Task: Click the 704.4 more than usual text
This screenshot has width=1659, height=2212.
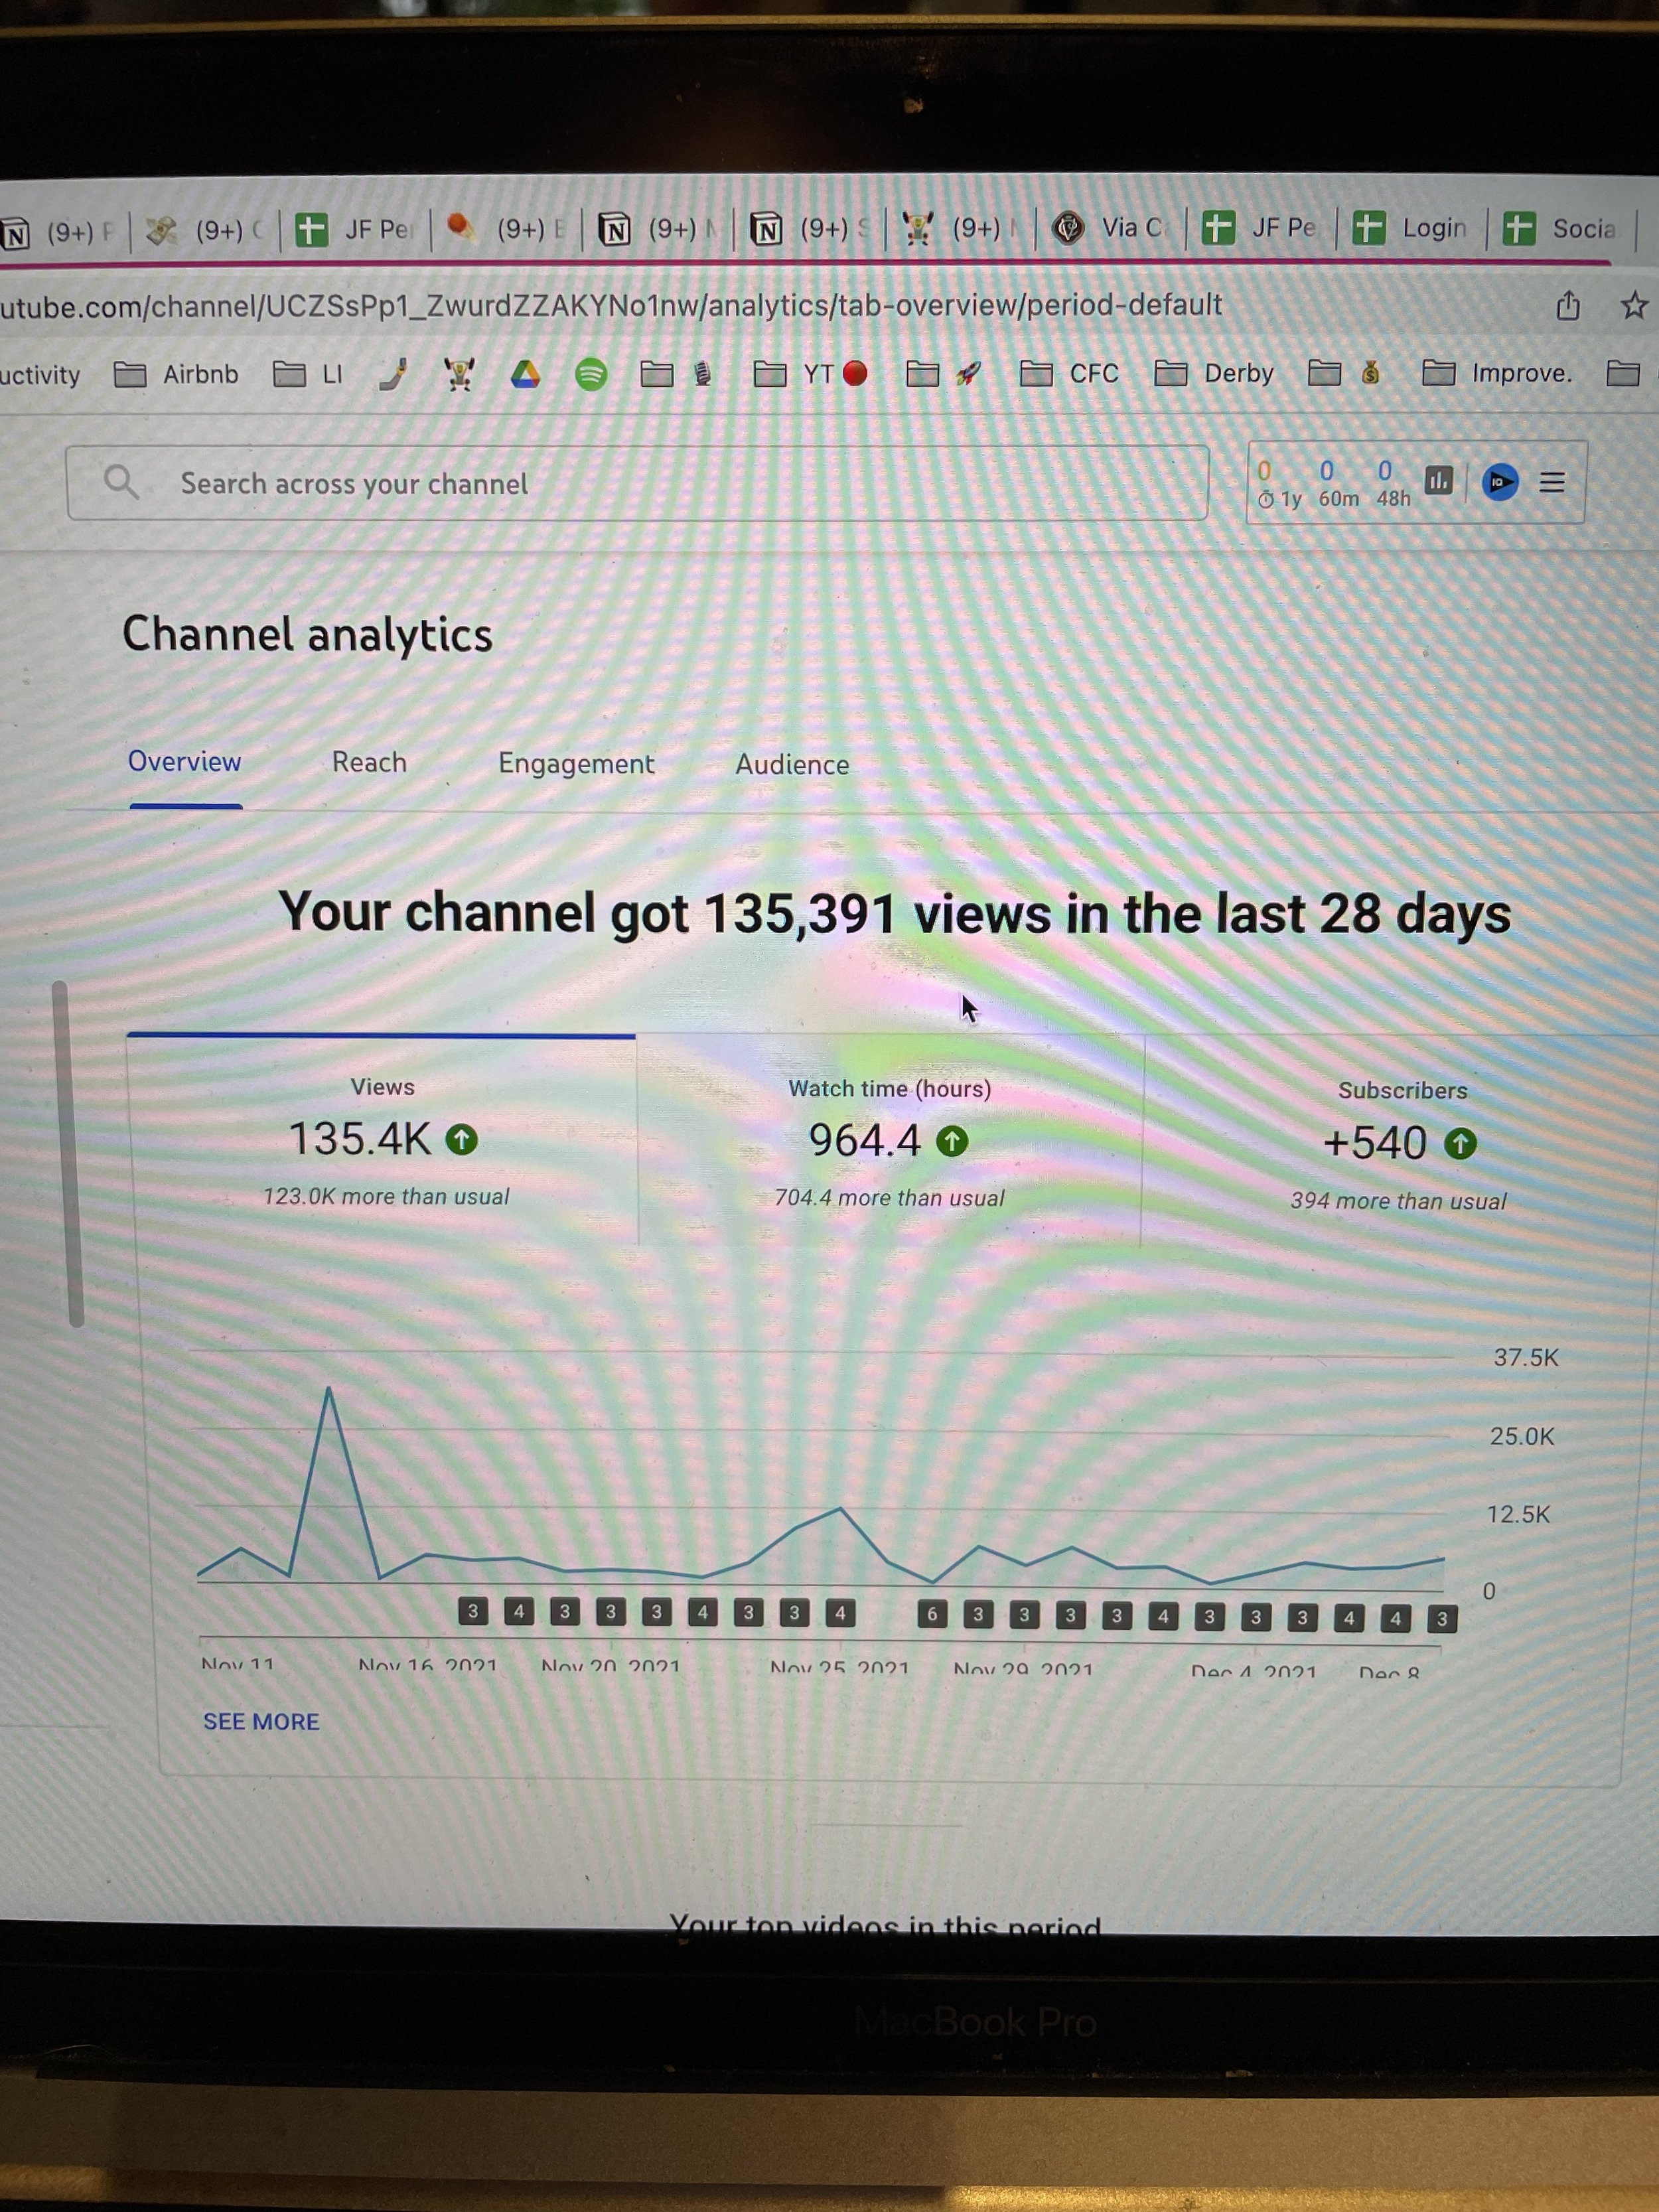Action: [889, 1199]
